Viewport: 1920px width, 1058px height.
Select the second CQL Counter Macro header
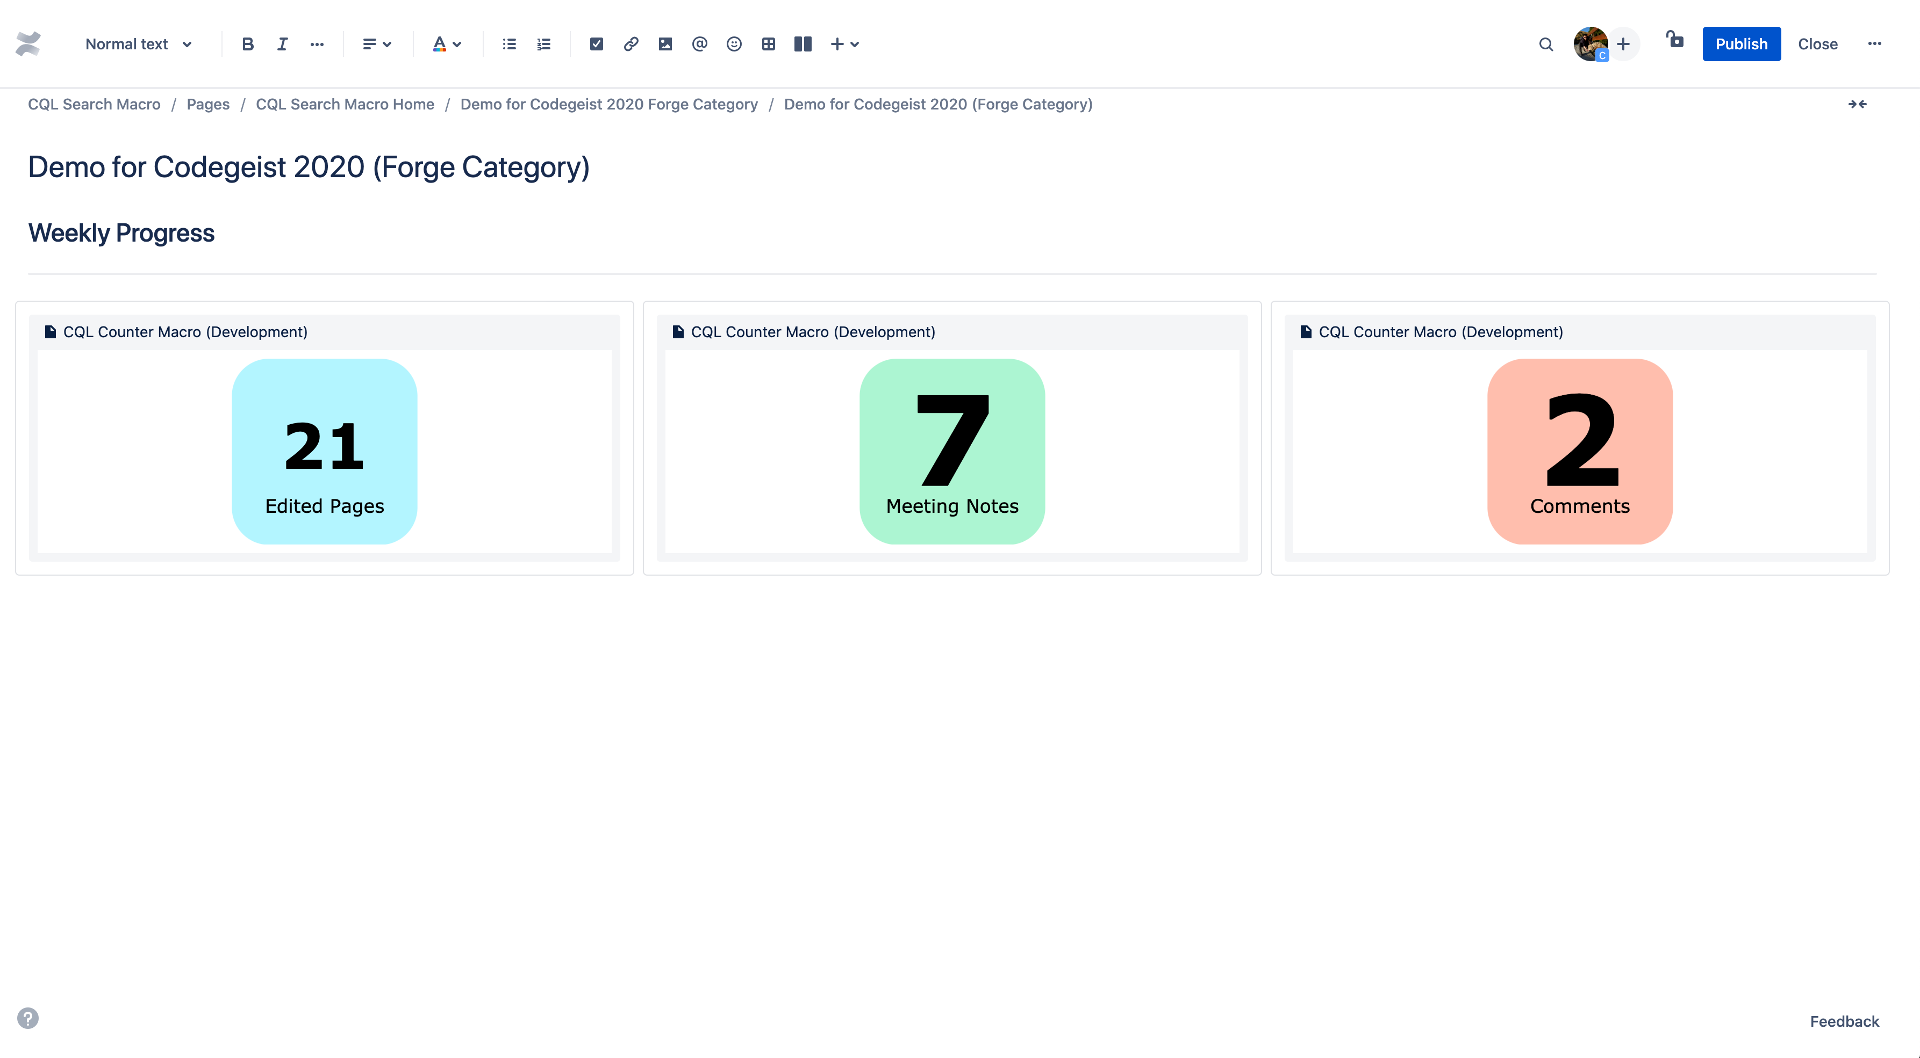(952, 332)
